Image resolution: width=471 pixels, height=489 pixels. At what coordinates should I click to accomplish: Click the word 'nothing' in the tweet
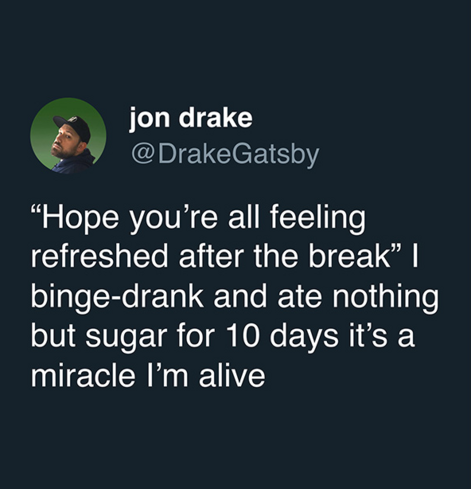[385, 298]
